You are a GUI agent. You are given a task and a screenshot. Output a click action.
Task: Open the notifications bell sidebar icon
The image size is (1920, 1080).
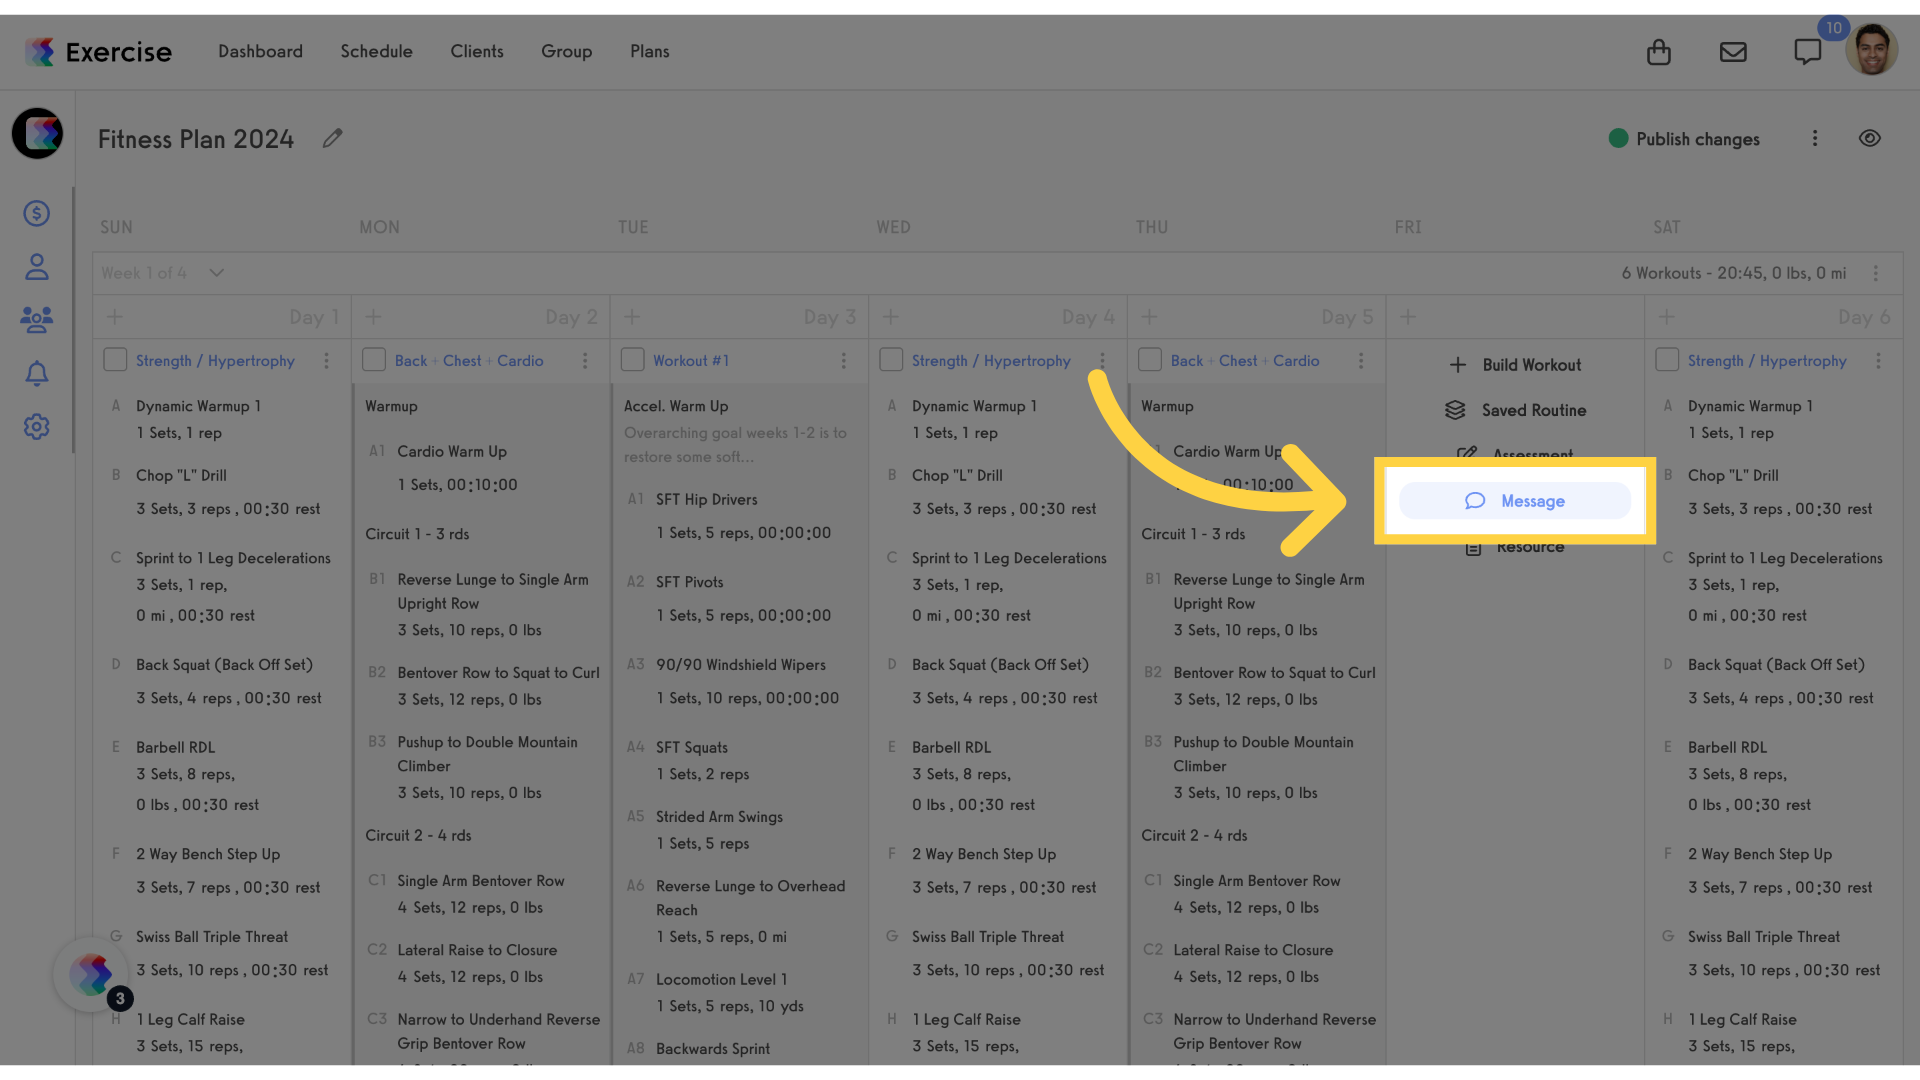point(37,374)
